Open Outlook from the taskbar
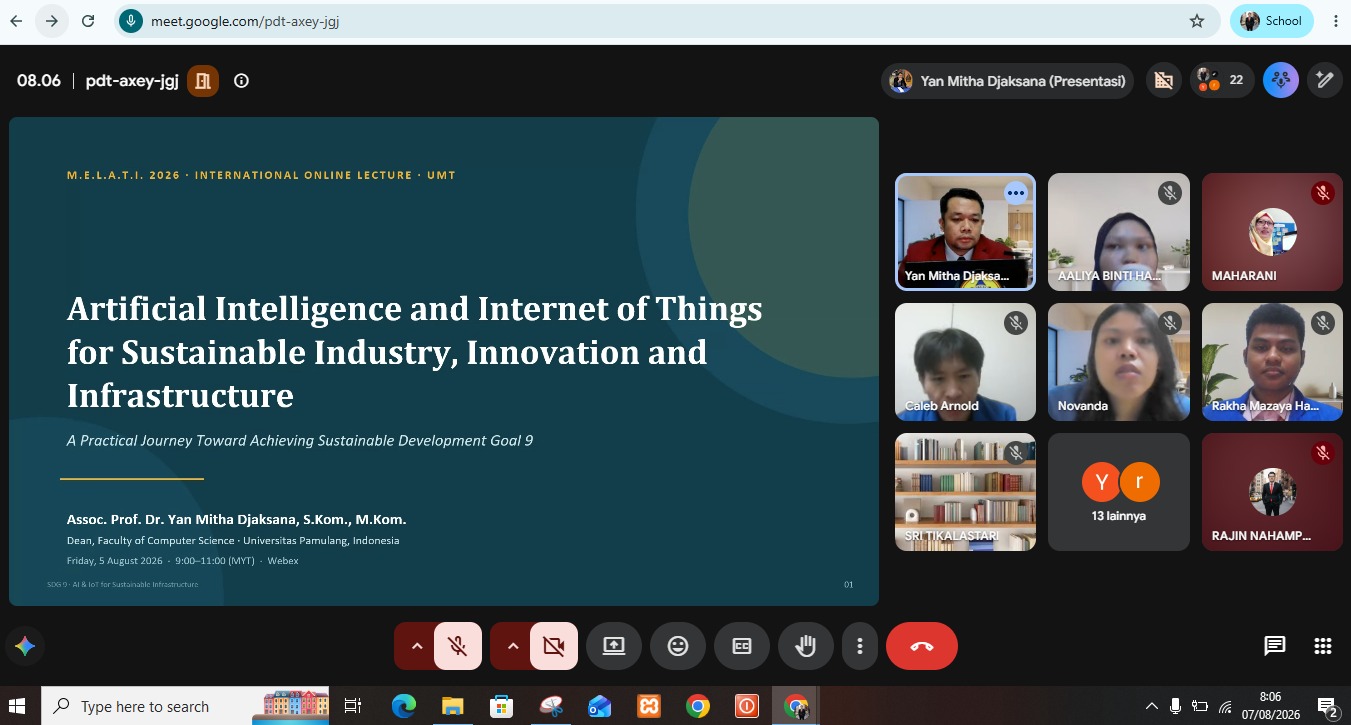1351x725 pixels. coord(600,706)
